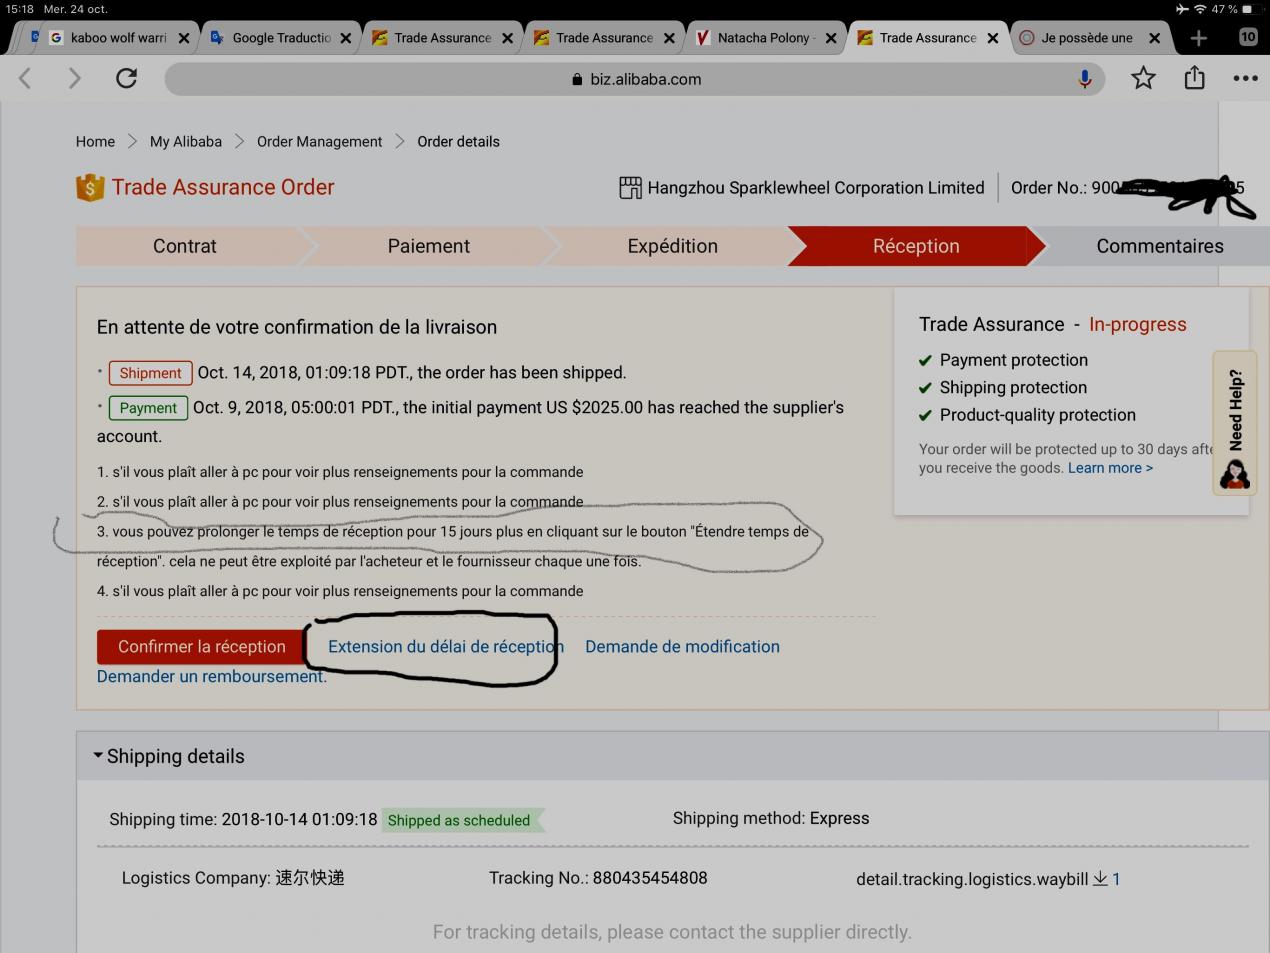
Task: Collapse the Shipping details section
Action: [x=98, y=756]
